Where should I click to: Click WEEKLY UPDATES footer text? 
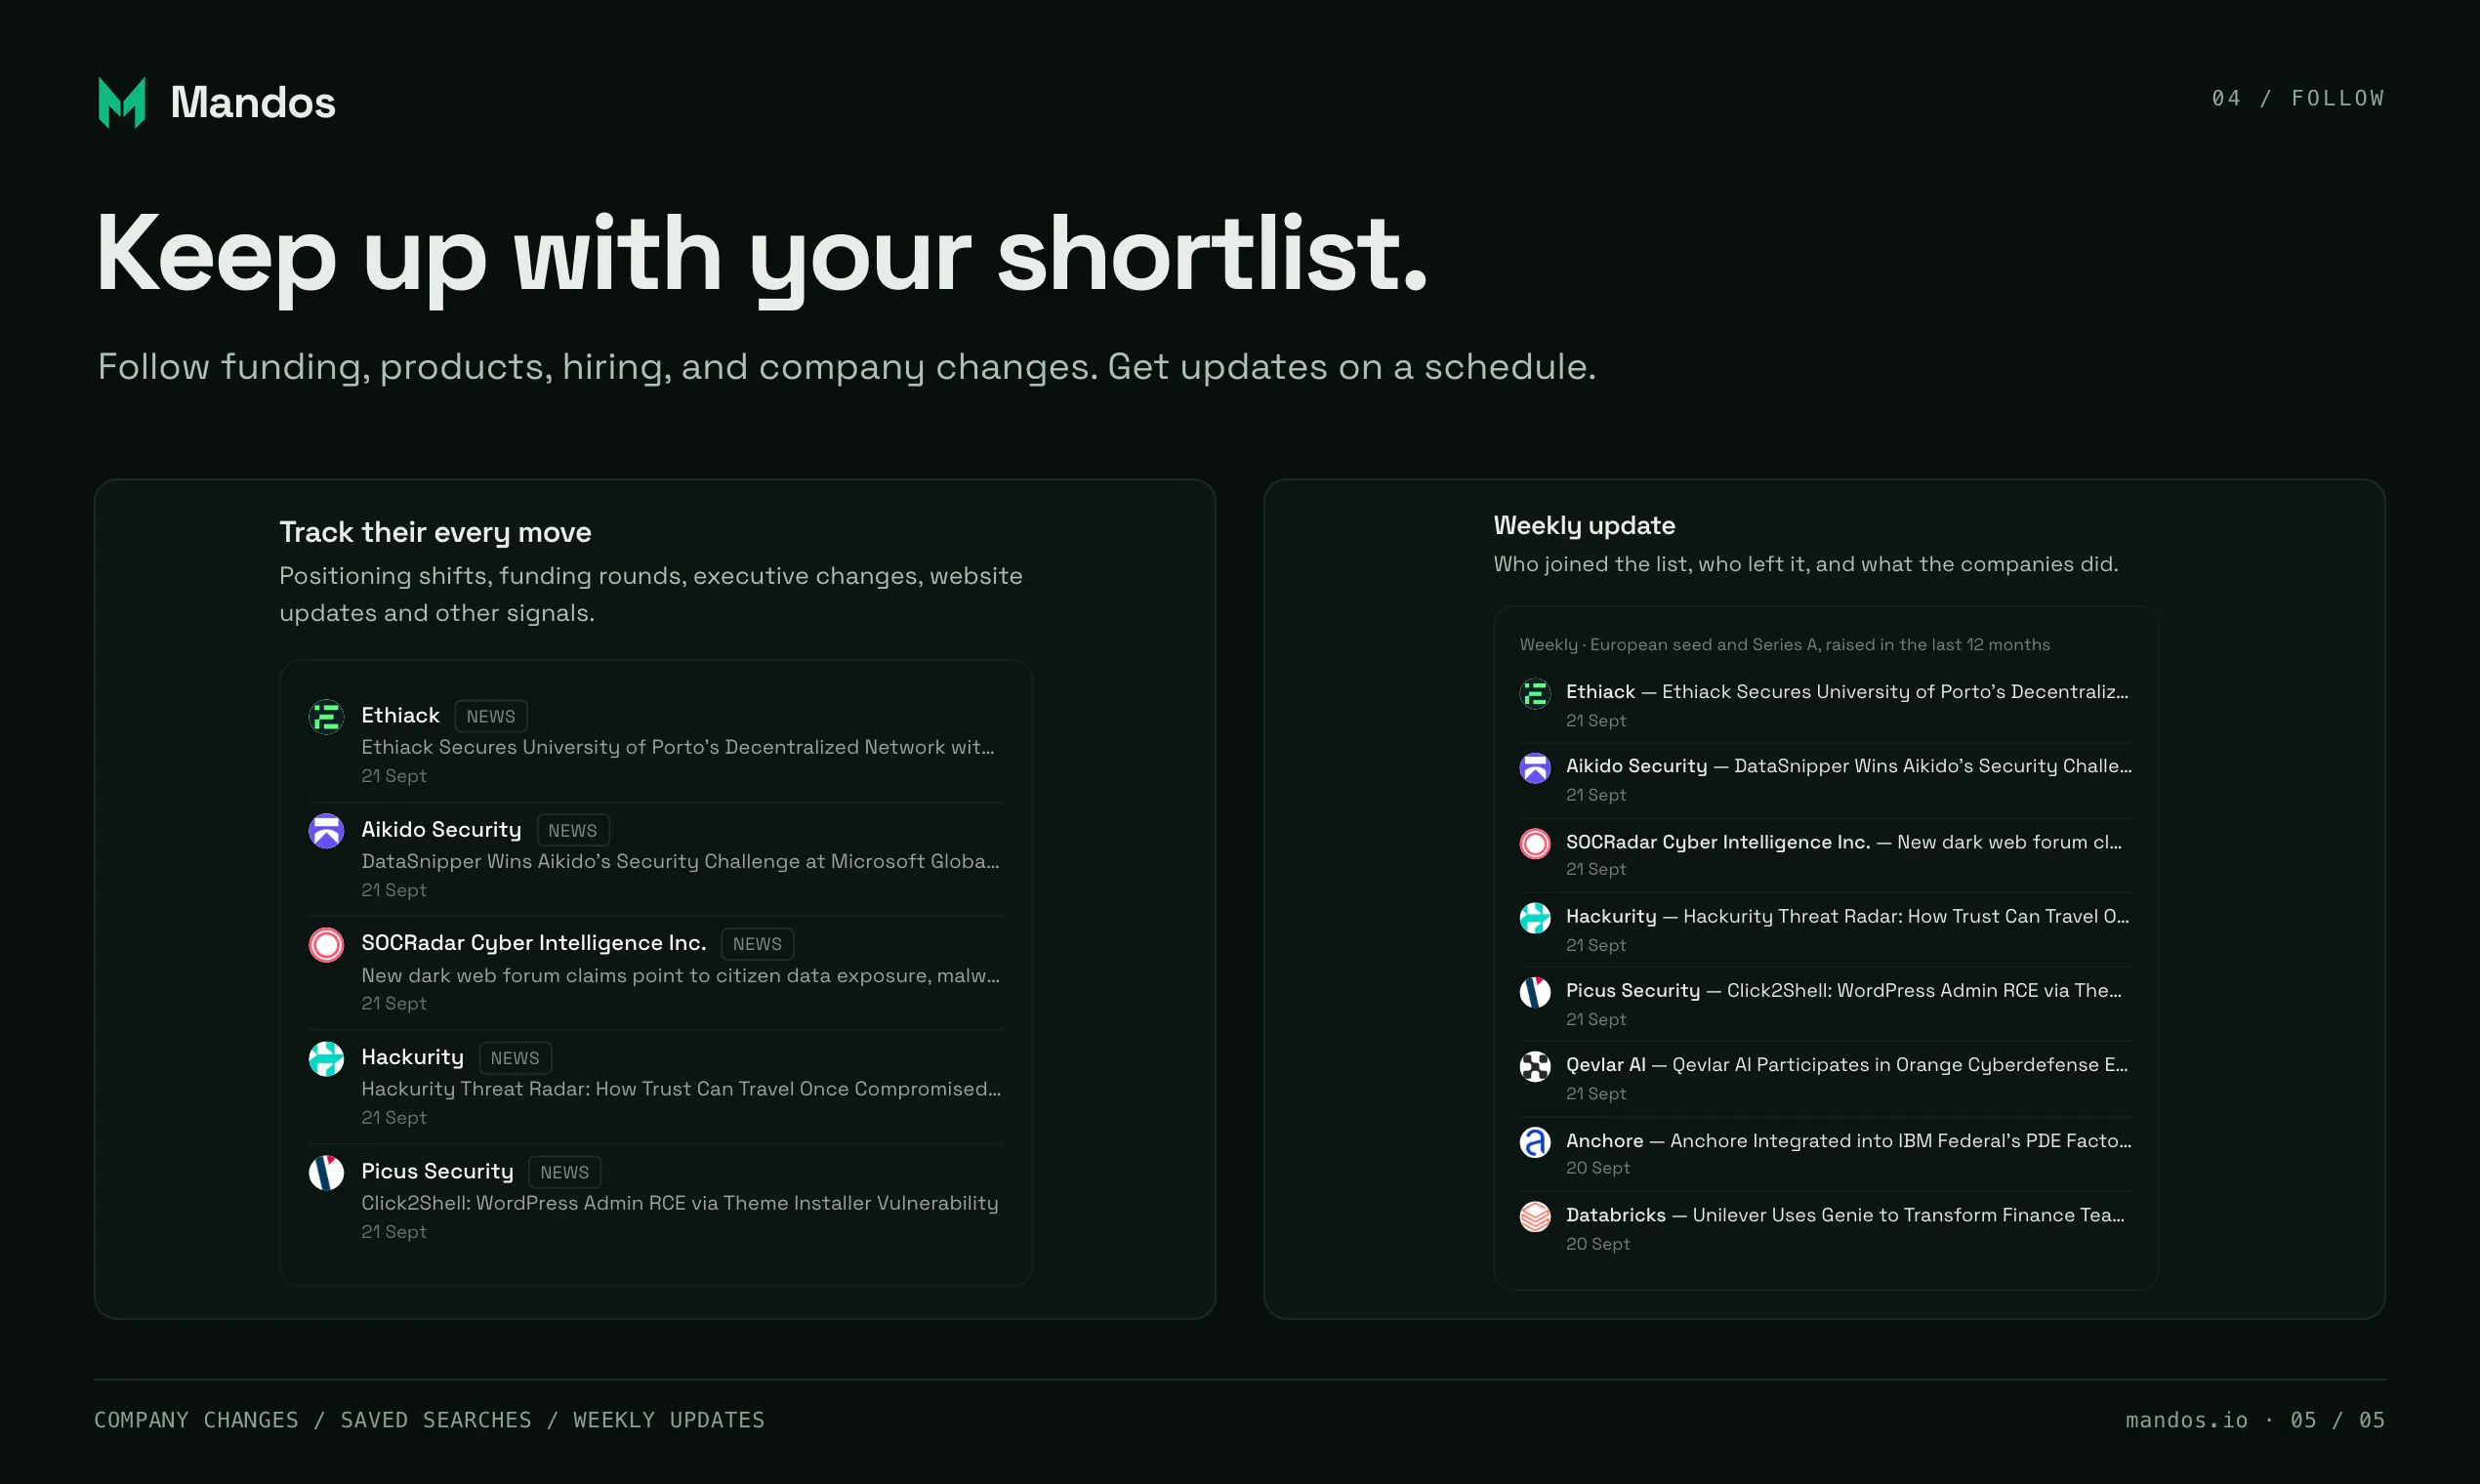click(x=669, y=1420)
